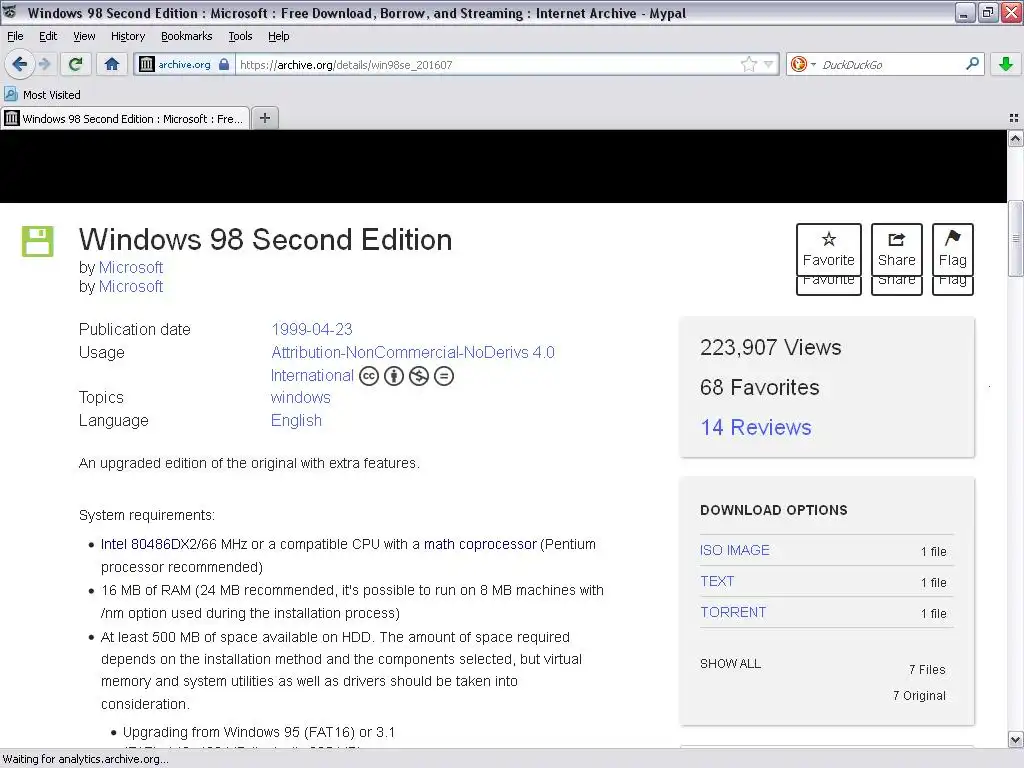Click the DOWNLOAD OPTIONS heading
1024x768 pixels.
point(774,510)
